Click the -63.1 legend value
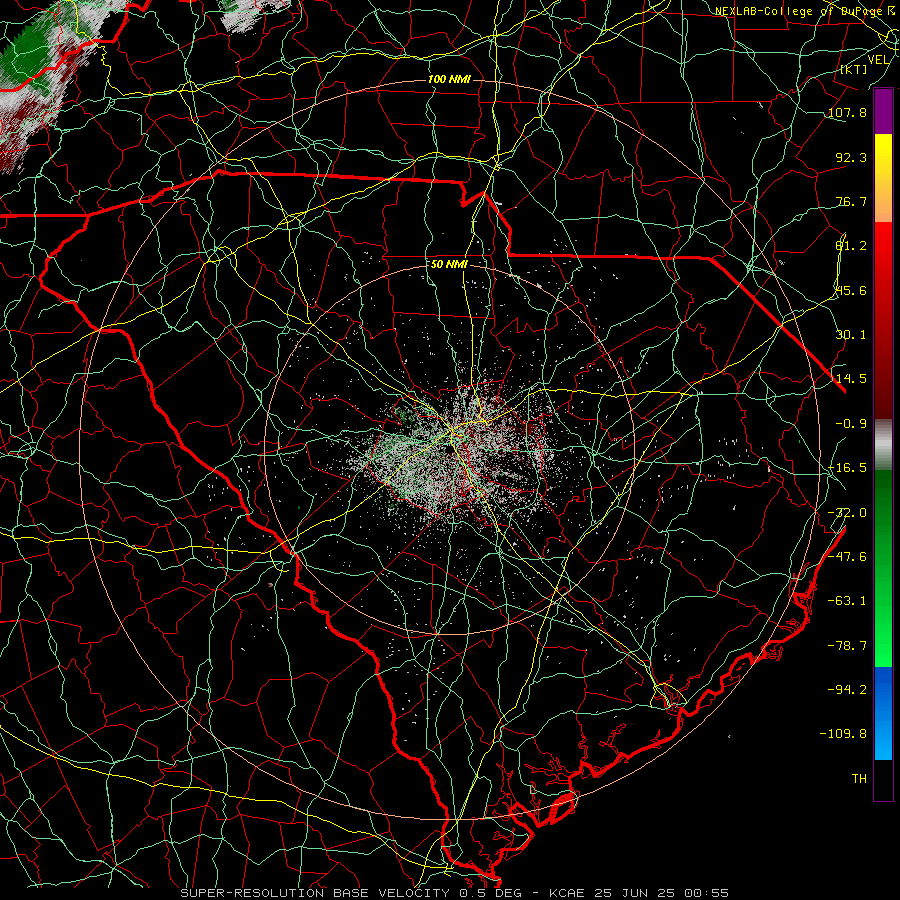900x900 pixels. (x=847, y=601)
